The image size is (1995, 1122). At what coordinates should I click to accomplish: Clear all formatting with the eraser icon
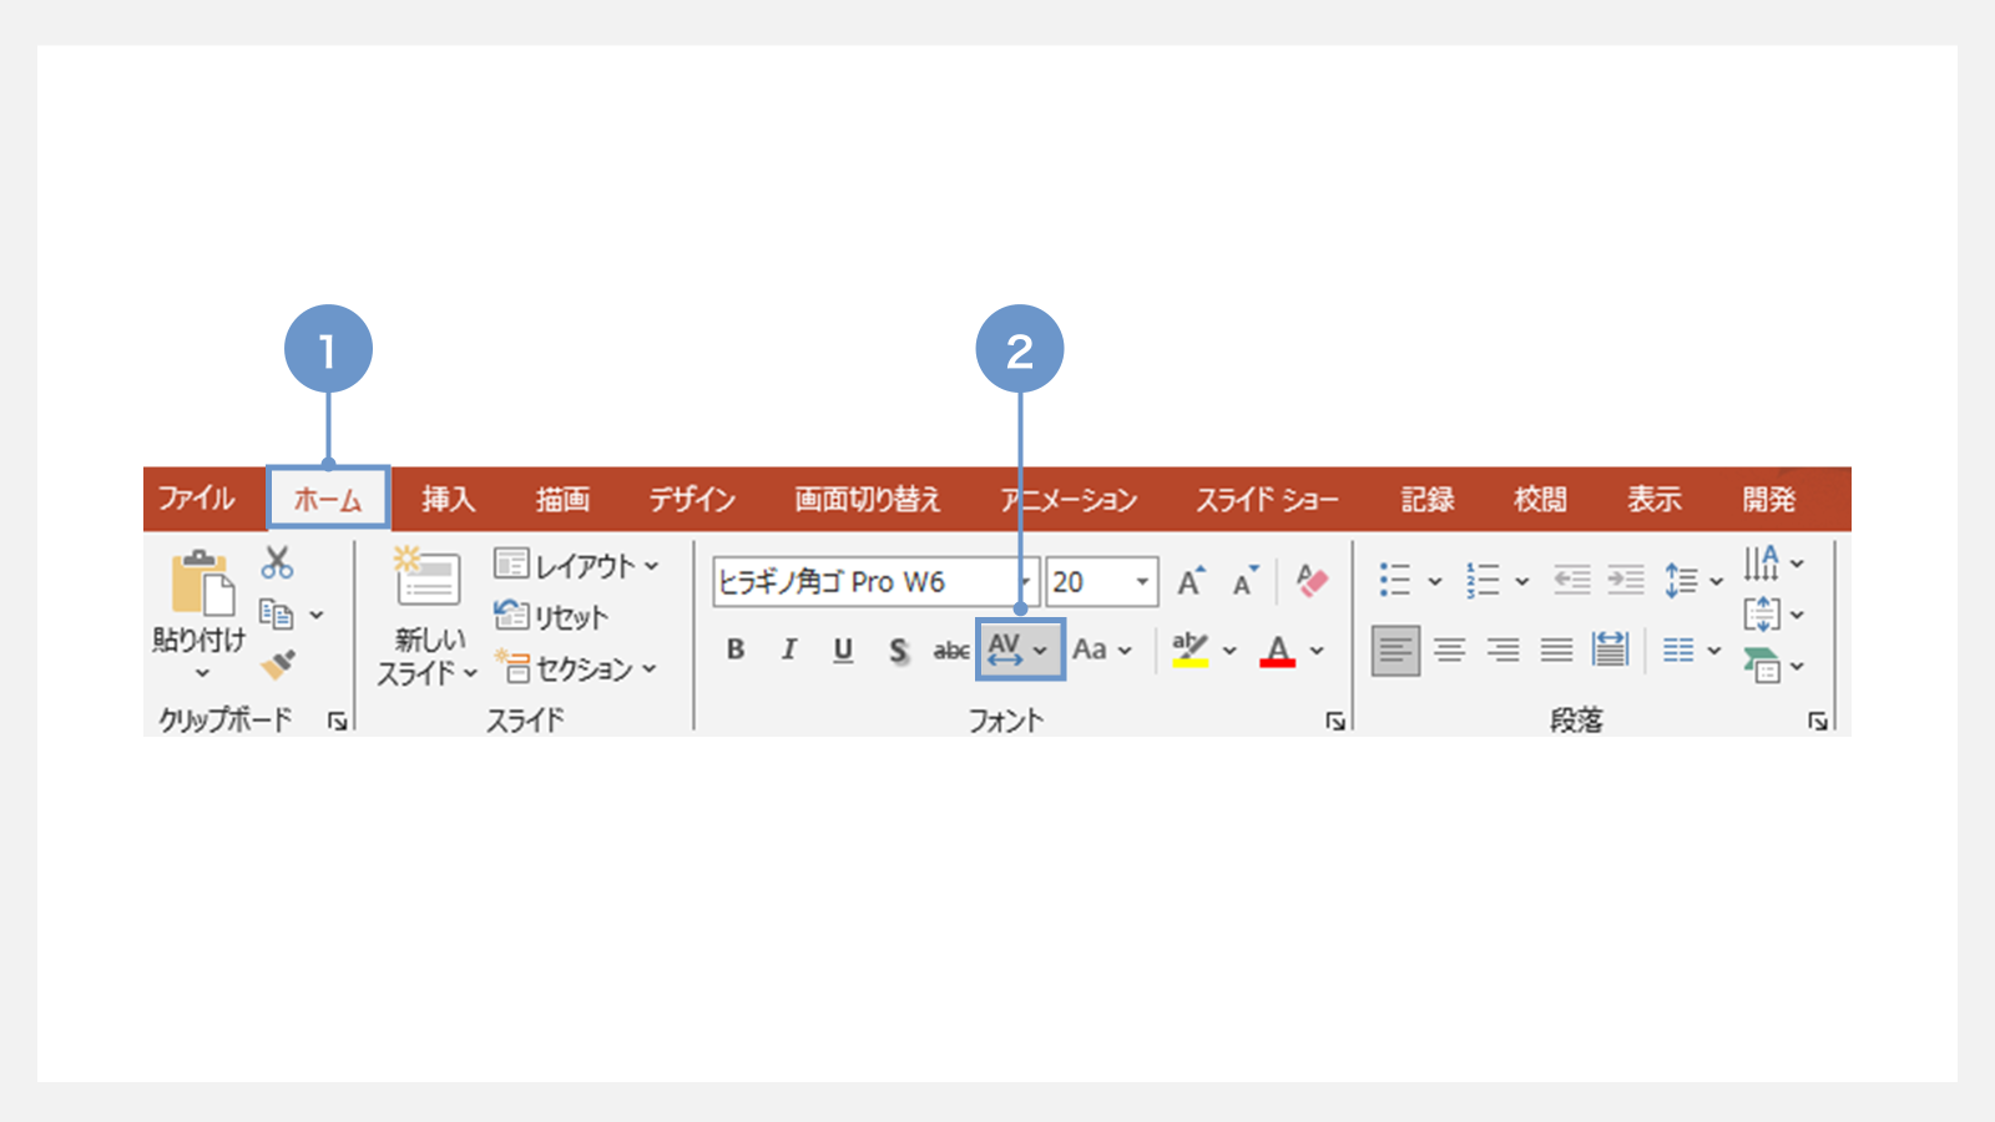1311,581
